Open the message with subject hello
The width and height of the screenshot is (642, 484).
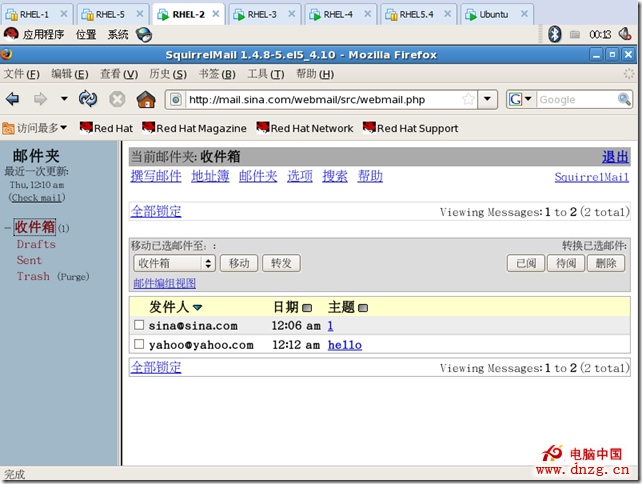pyautogui.click(x=345, y=345)
